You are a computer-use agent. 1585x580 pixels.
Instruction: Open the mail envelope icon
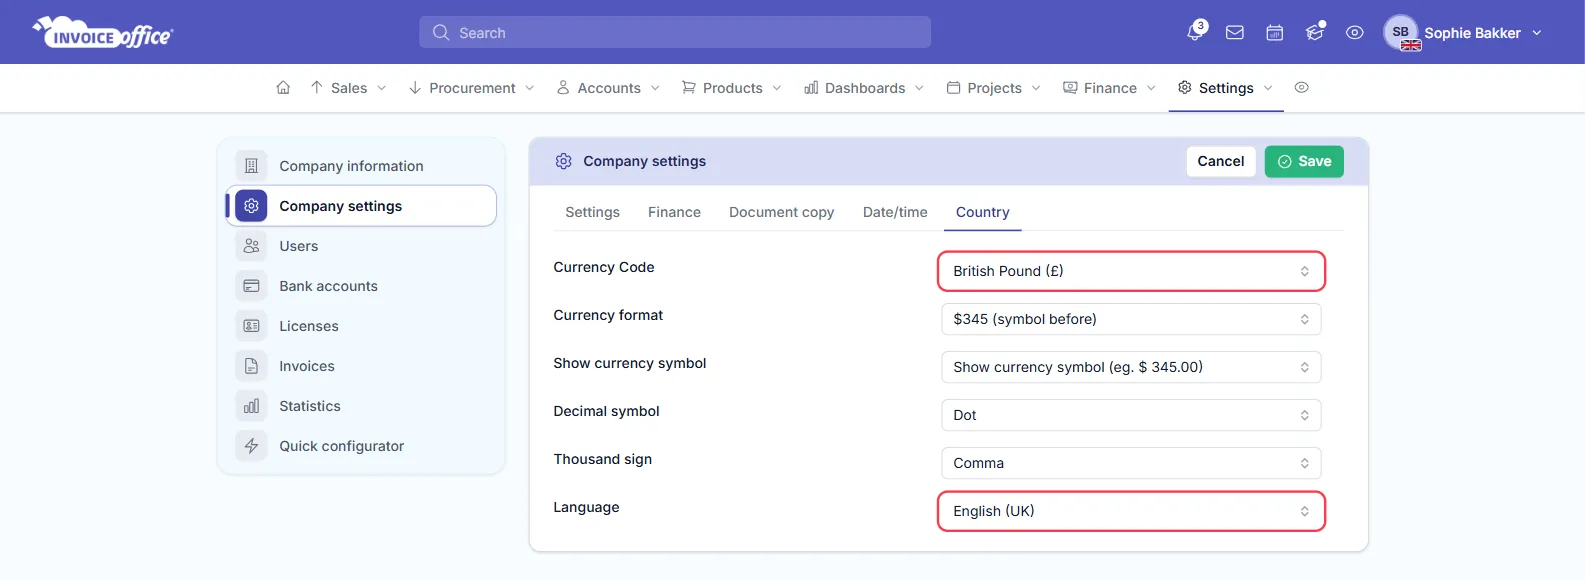(x=1235, y=33)
